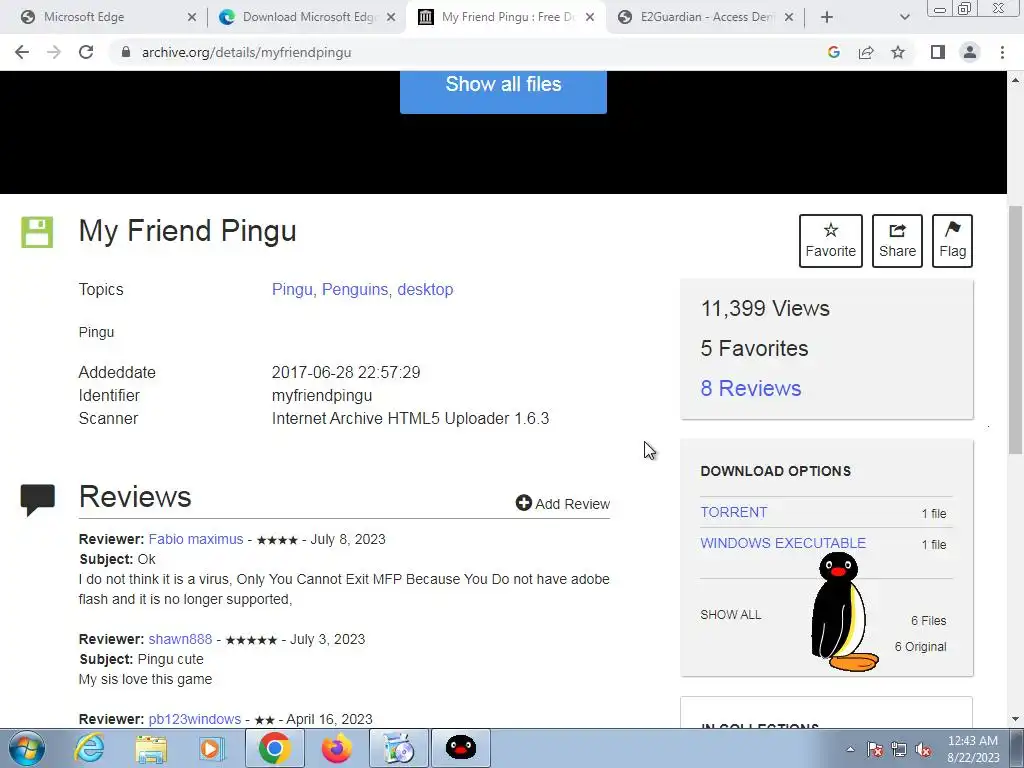The height and width of the screenshot is (768, 1024).
Task: Click the scrollbar down arrow
Action: click(1015, 719)
